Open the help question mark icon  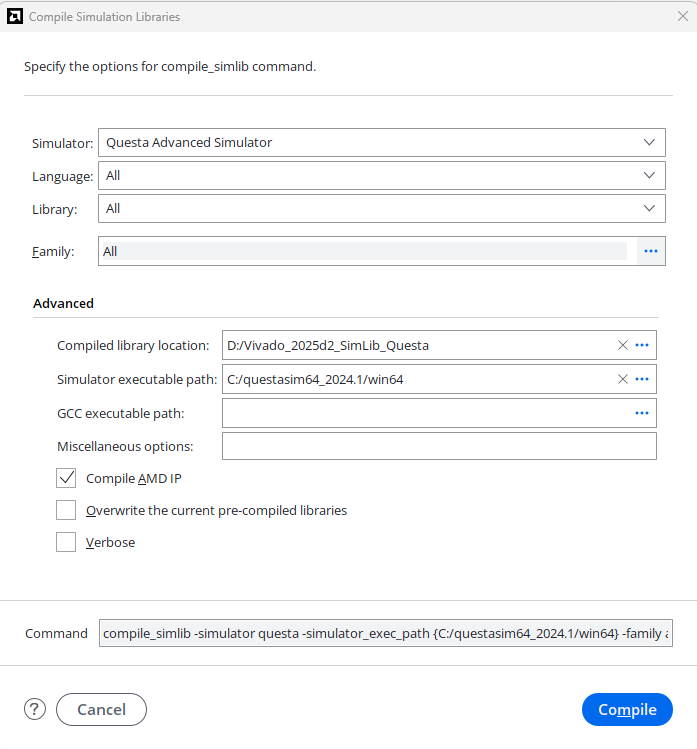(35, 709)
